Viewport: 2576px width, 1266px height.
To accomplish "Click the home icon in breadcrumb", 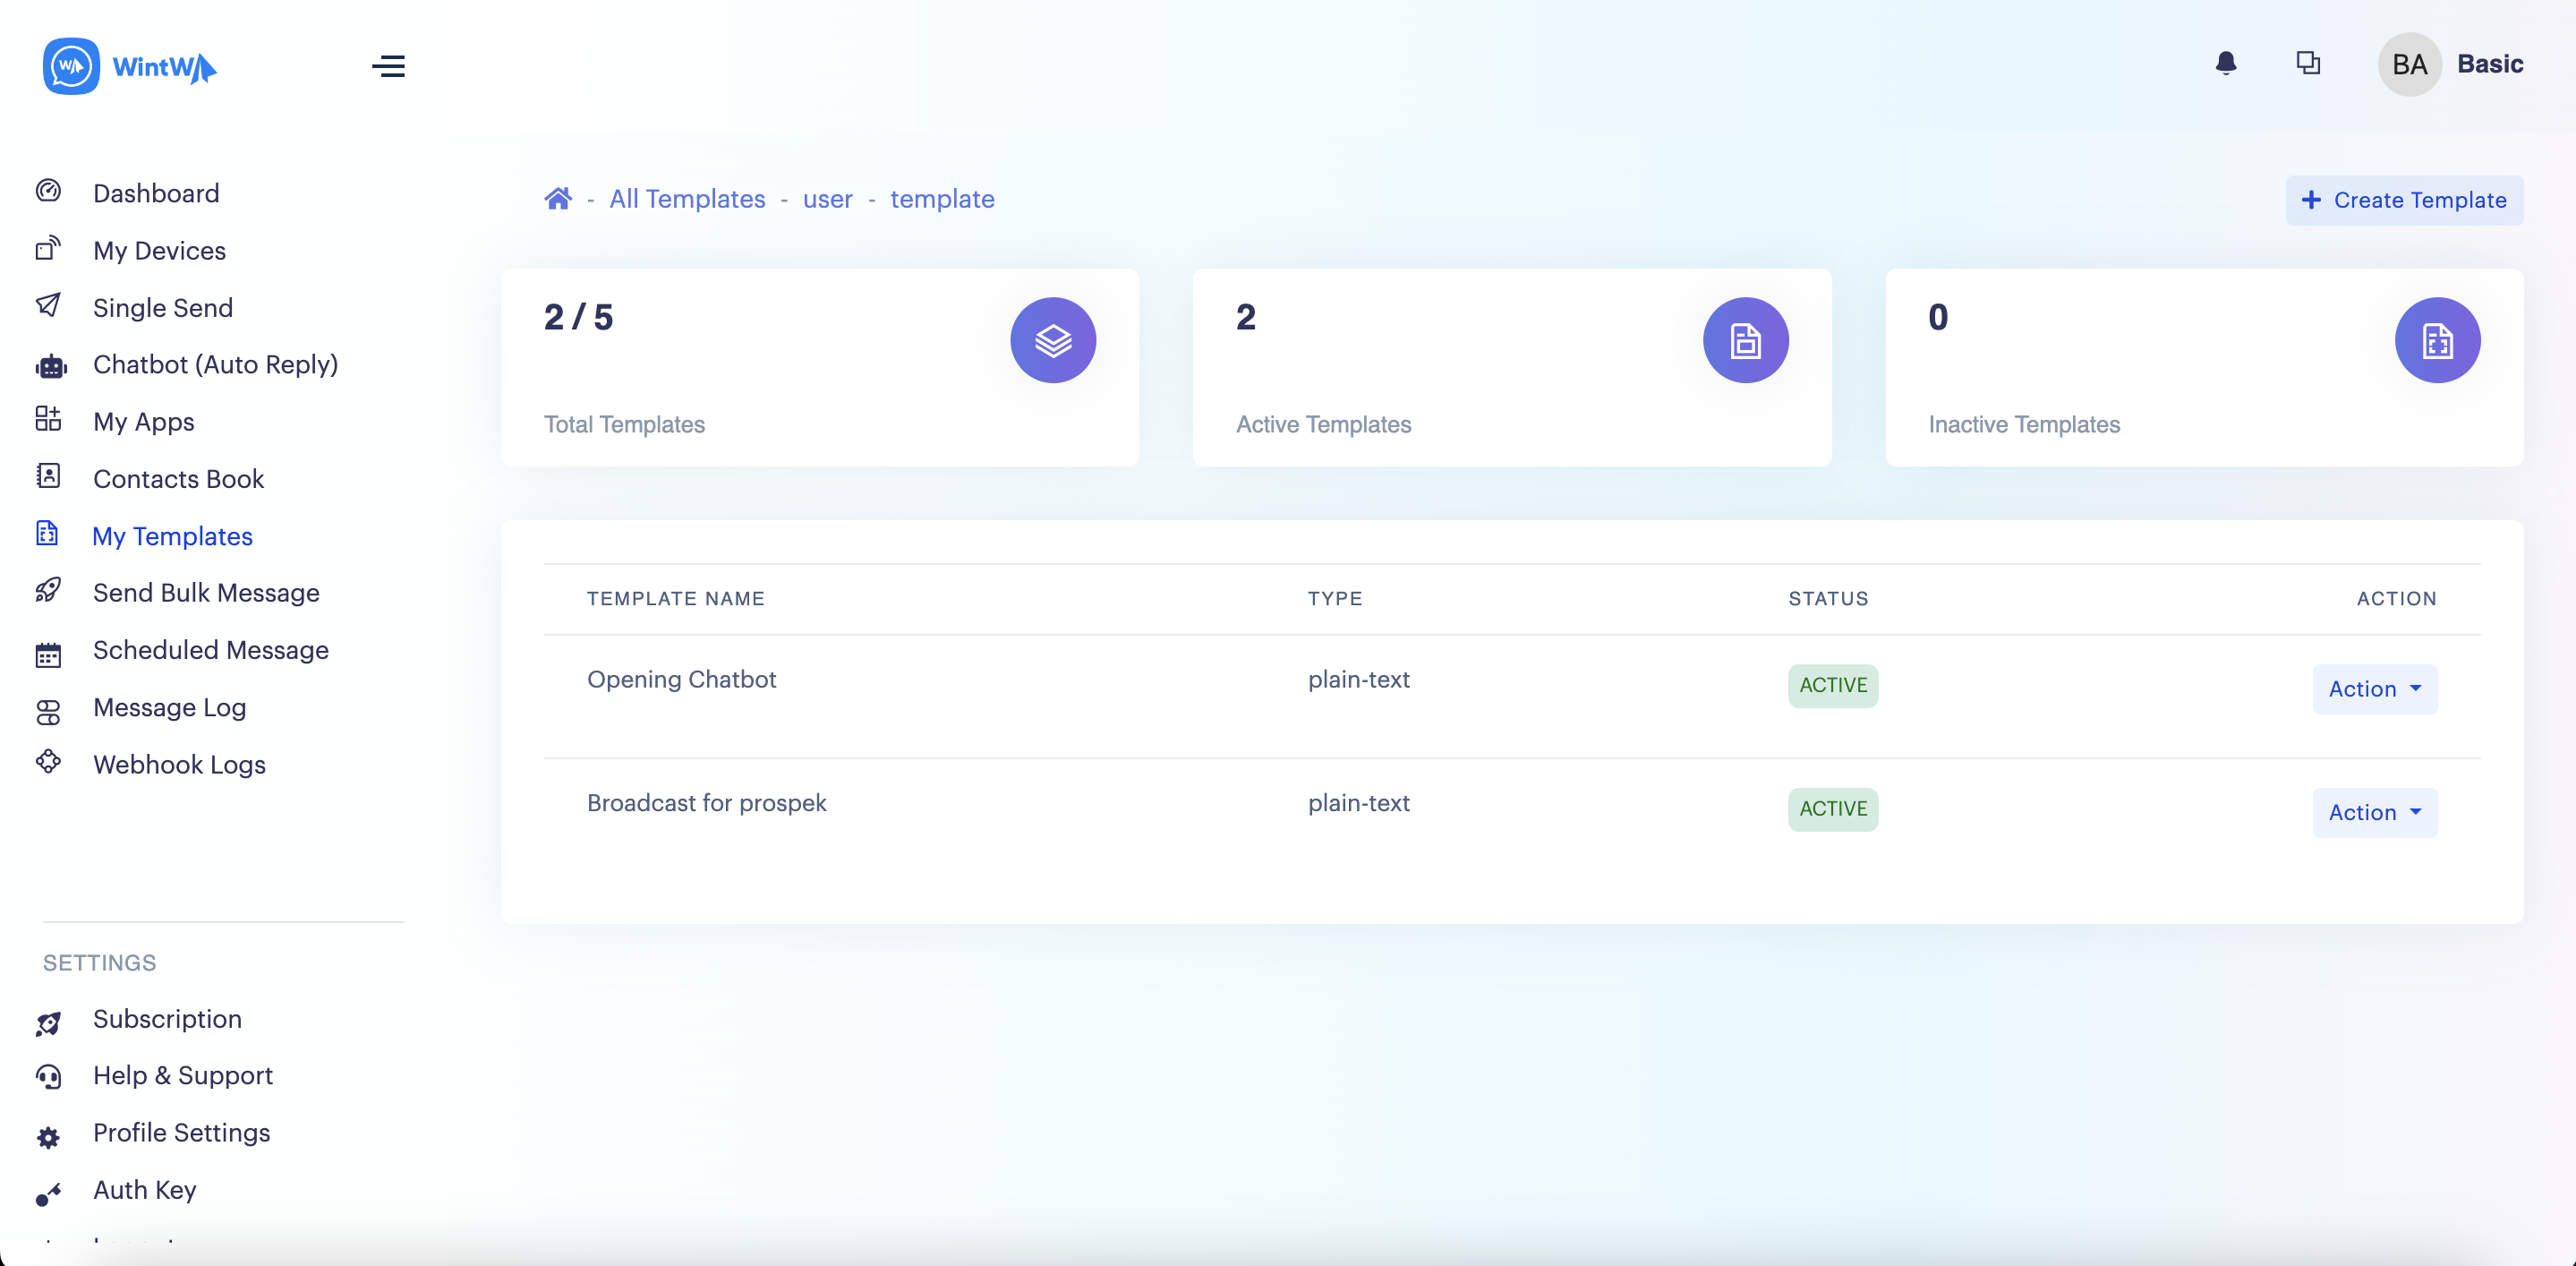I will (x=558, y=199).
